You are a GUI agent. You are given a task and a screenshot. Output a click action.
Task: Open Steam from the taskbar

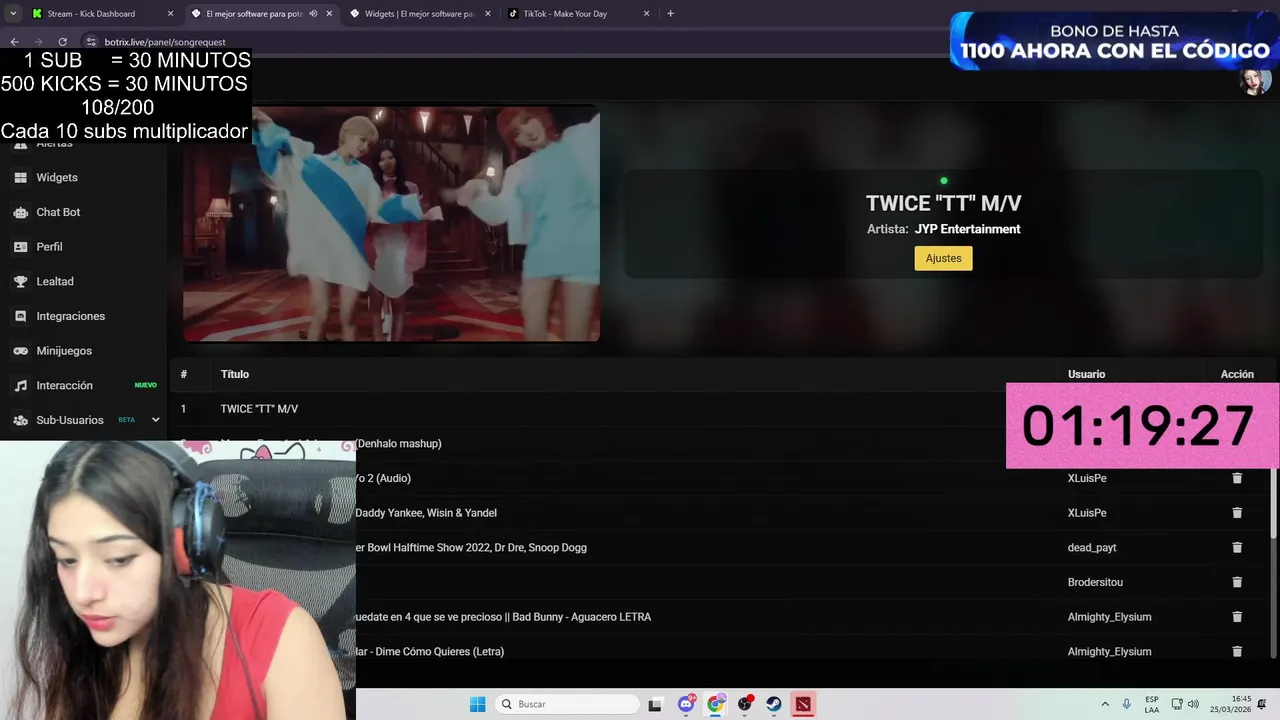[774, 704]
